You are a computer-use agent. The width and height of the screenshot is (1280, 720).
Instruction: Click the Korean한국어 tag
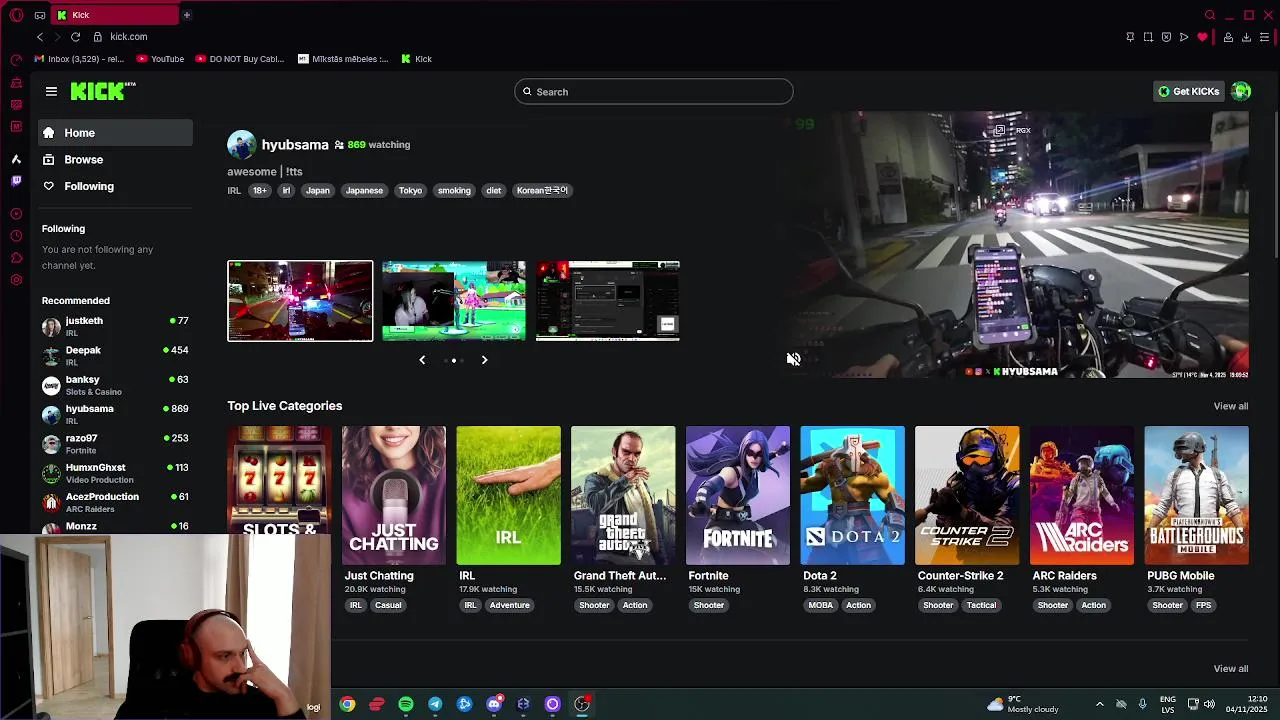(x=542, y=190)
